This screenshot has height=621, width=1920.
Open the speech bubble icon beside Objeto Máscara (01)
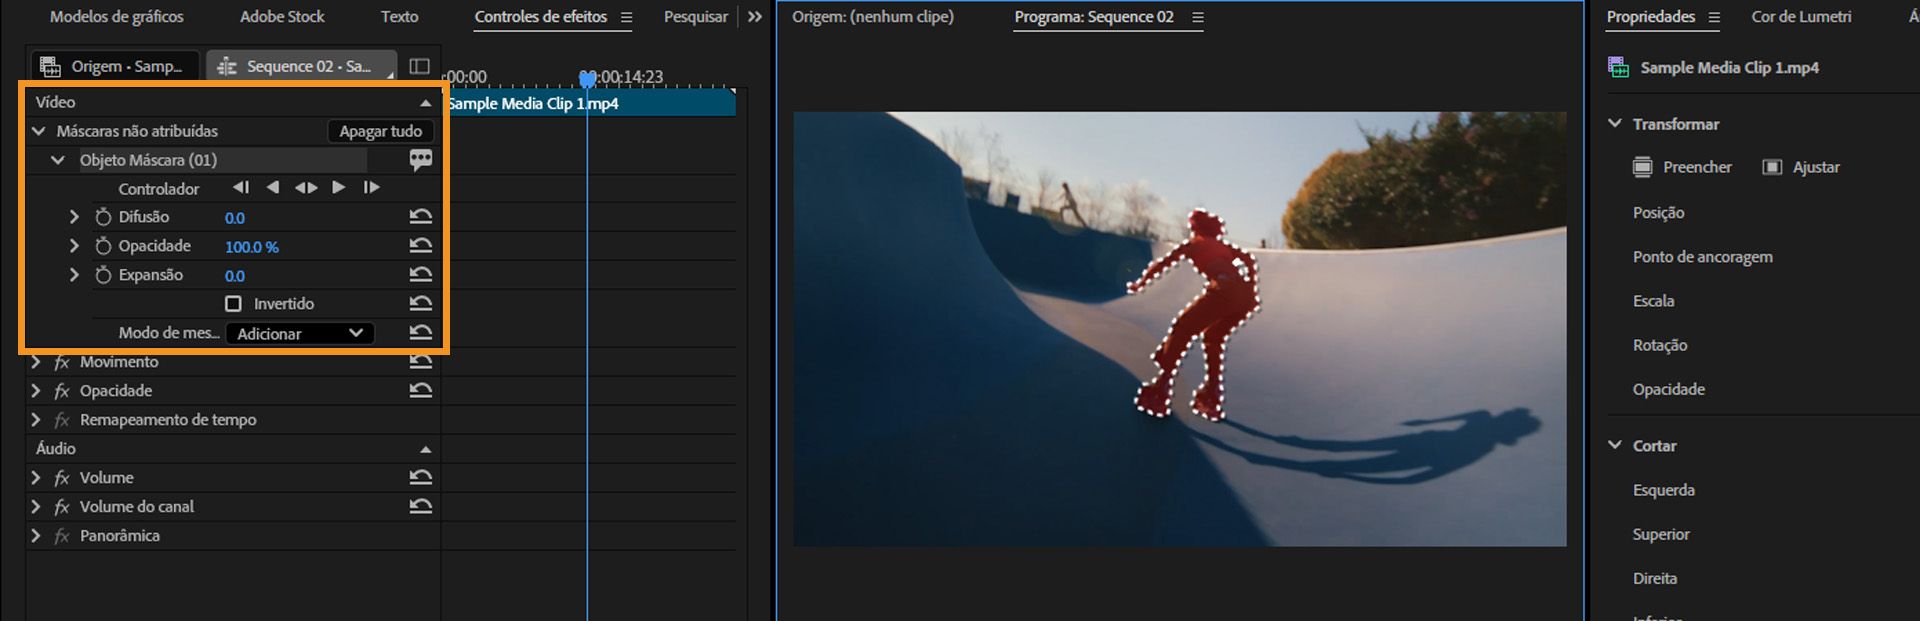pyautogui.click(x=421, y=159)
